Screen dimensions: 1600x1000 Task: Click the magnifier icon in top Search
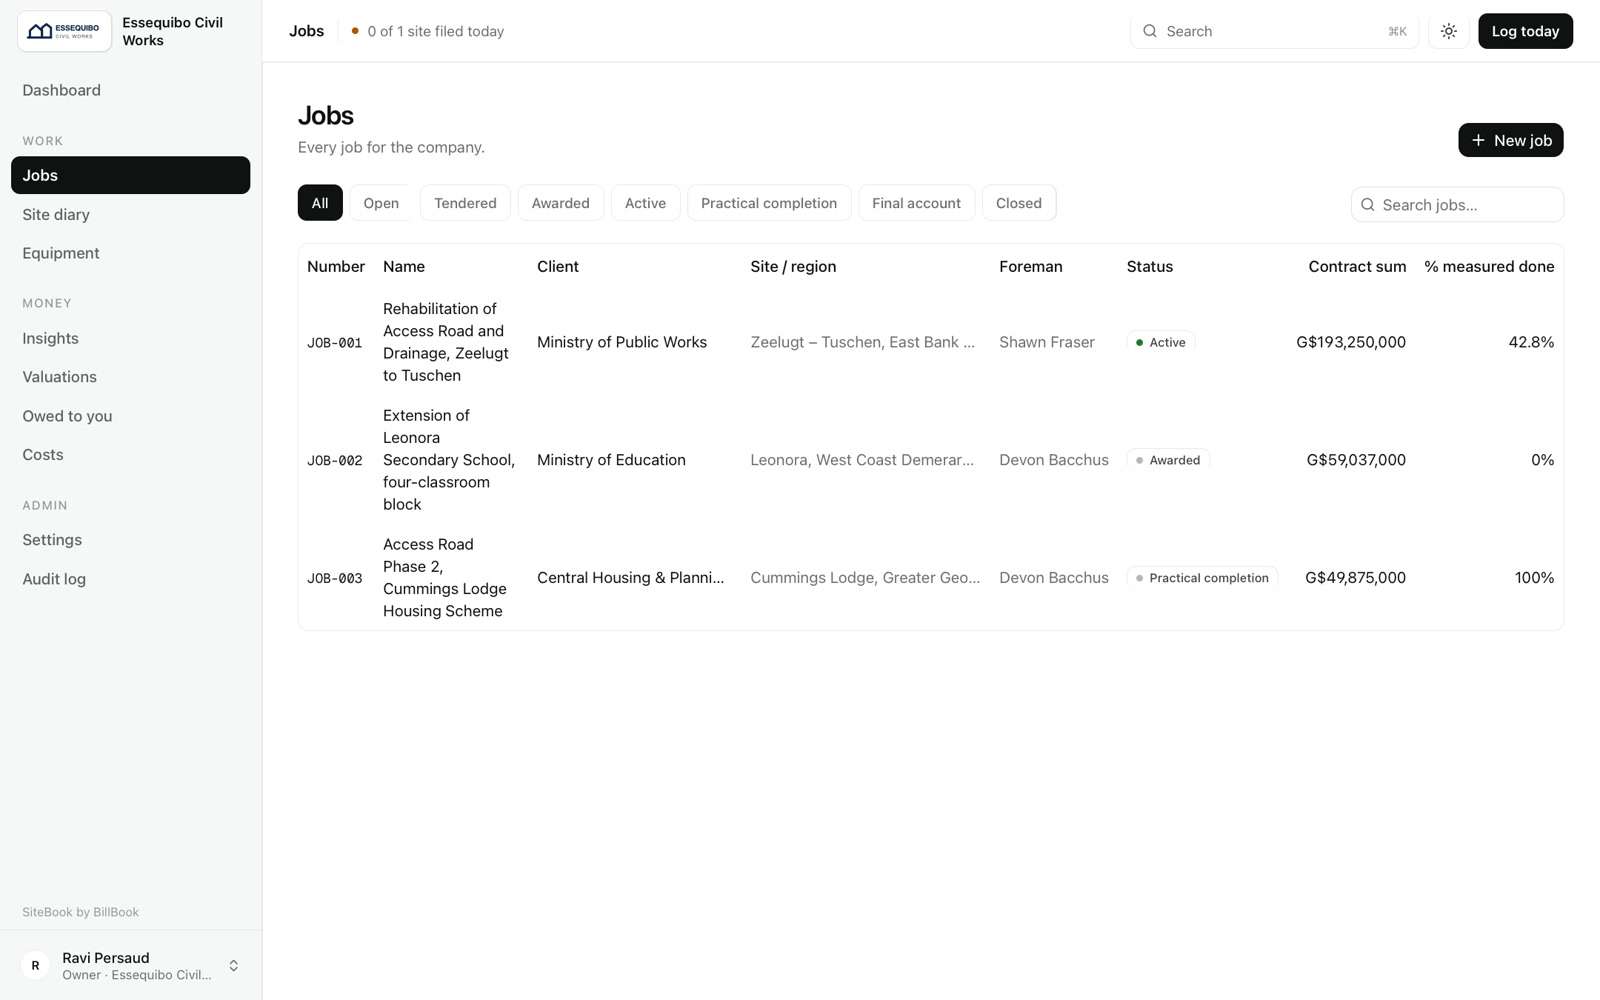point(1150,31)
